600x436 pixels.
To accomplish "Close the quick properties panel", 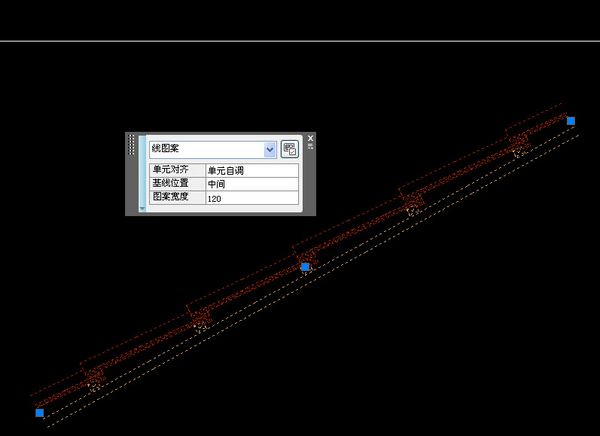I will [x=310, y=138].
